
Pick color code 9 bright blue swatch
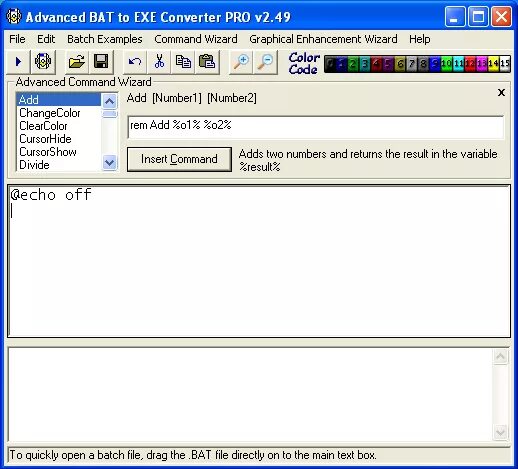[x=434, y=63]
